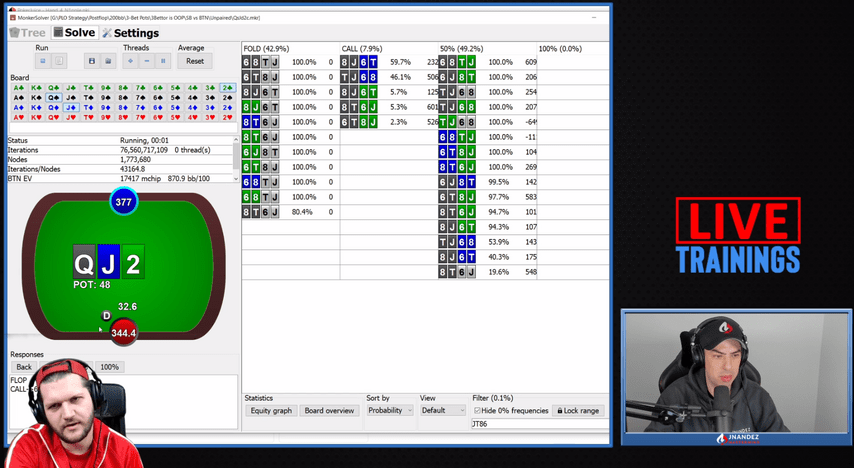Toggle the 6 of spades board card
Image resolution: width=854 pixels, height=468 pixels.
[x=158, y=98]
